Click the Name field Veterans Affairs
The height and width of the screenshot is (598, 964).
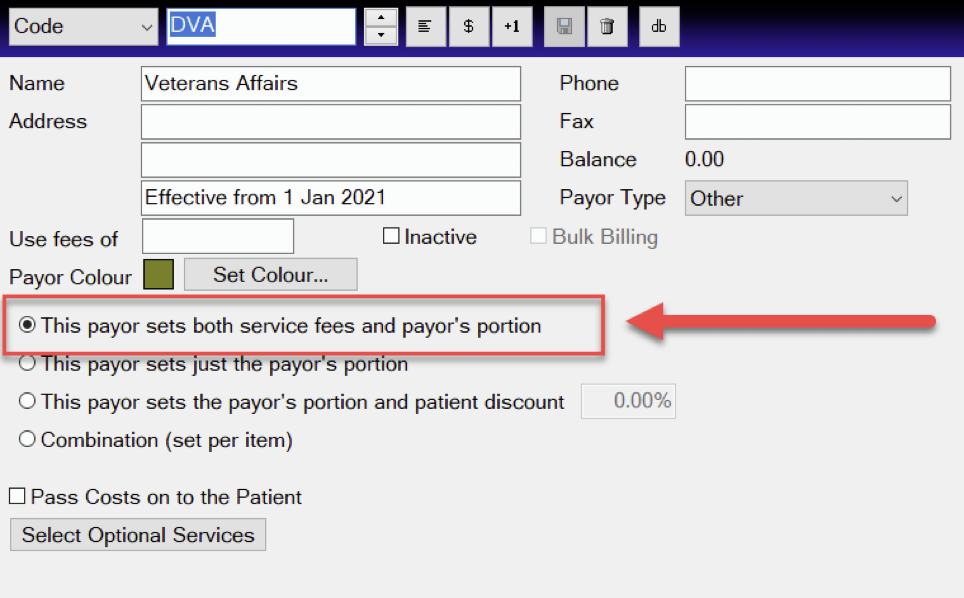[331, 84]
